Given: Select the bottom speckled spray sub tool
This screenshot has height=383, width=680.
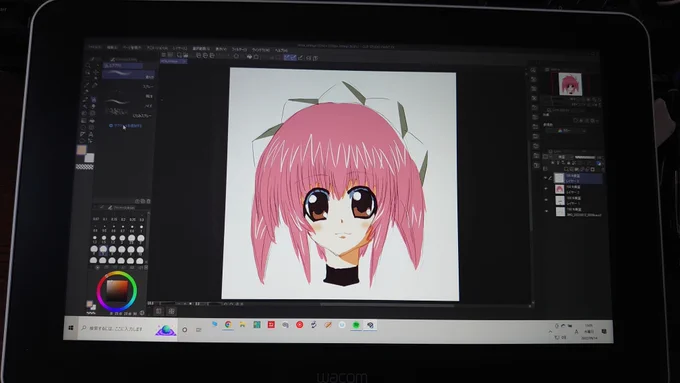Looking at the screenshot, I should (x=128, y=113).
